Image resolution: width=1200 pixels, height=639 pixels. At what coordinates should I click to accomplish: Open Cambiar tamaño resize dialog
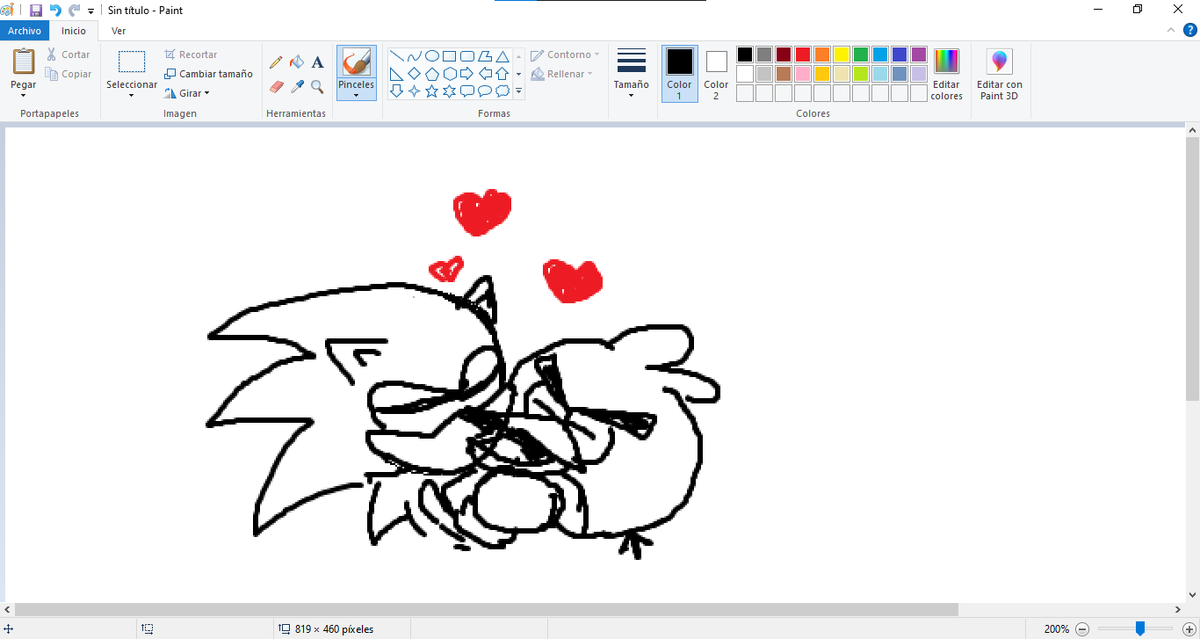point(208,74)
